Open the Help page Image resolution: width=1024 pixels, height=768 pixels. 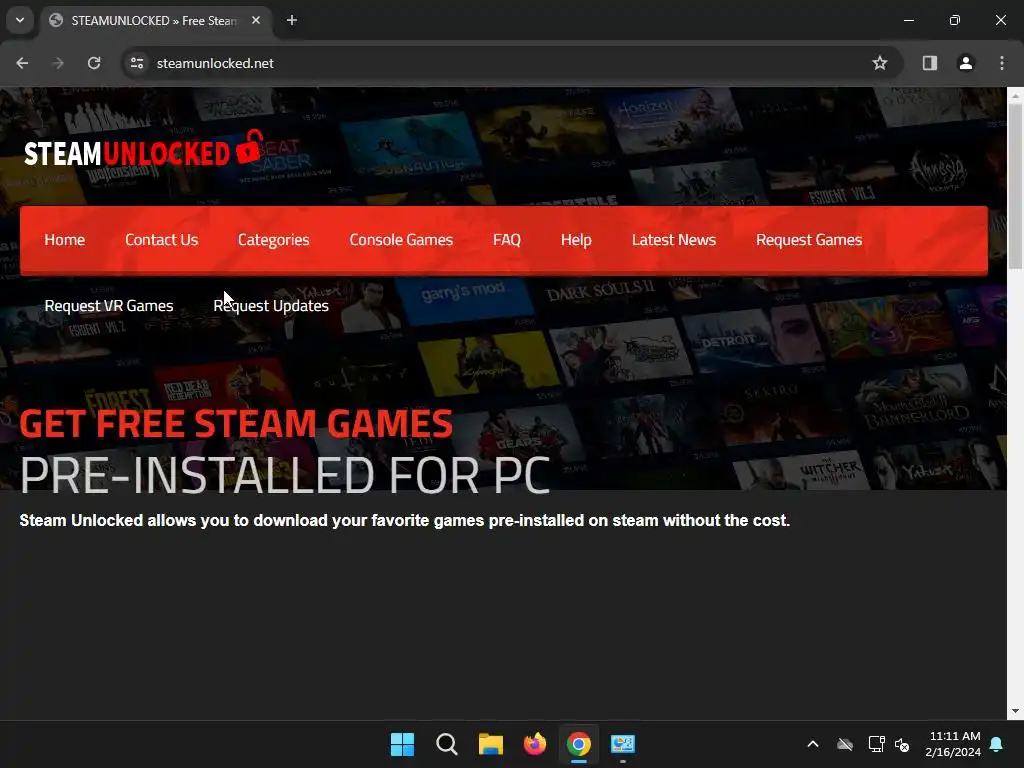[x=576, y=240]
